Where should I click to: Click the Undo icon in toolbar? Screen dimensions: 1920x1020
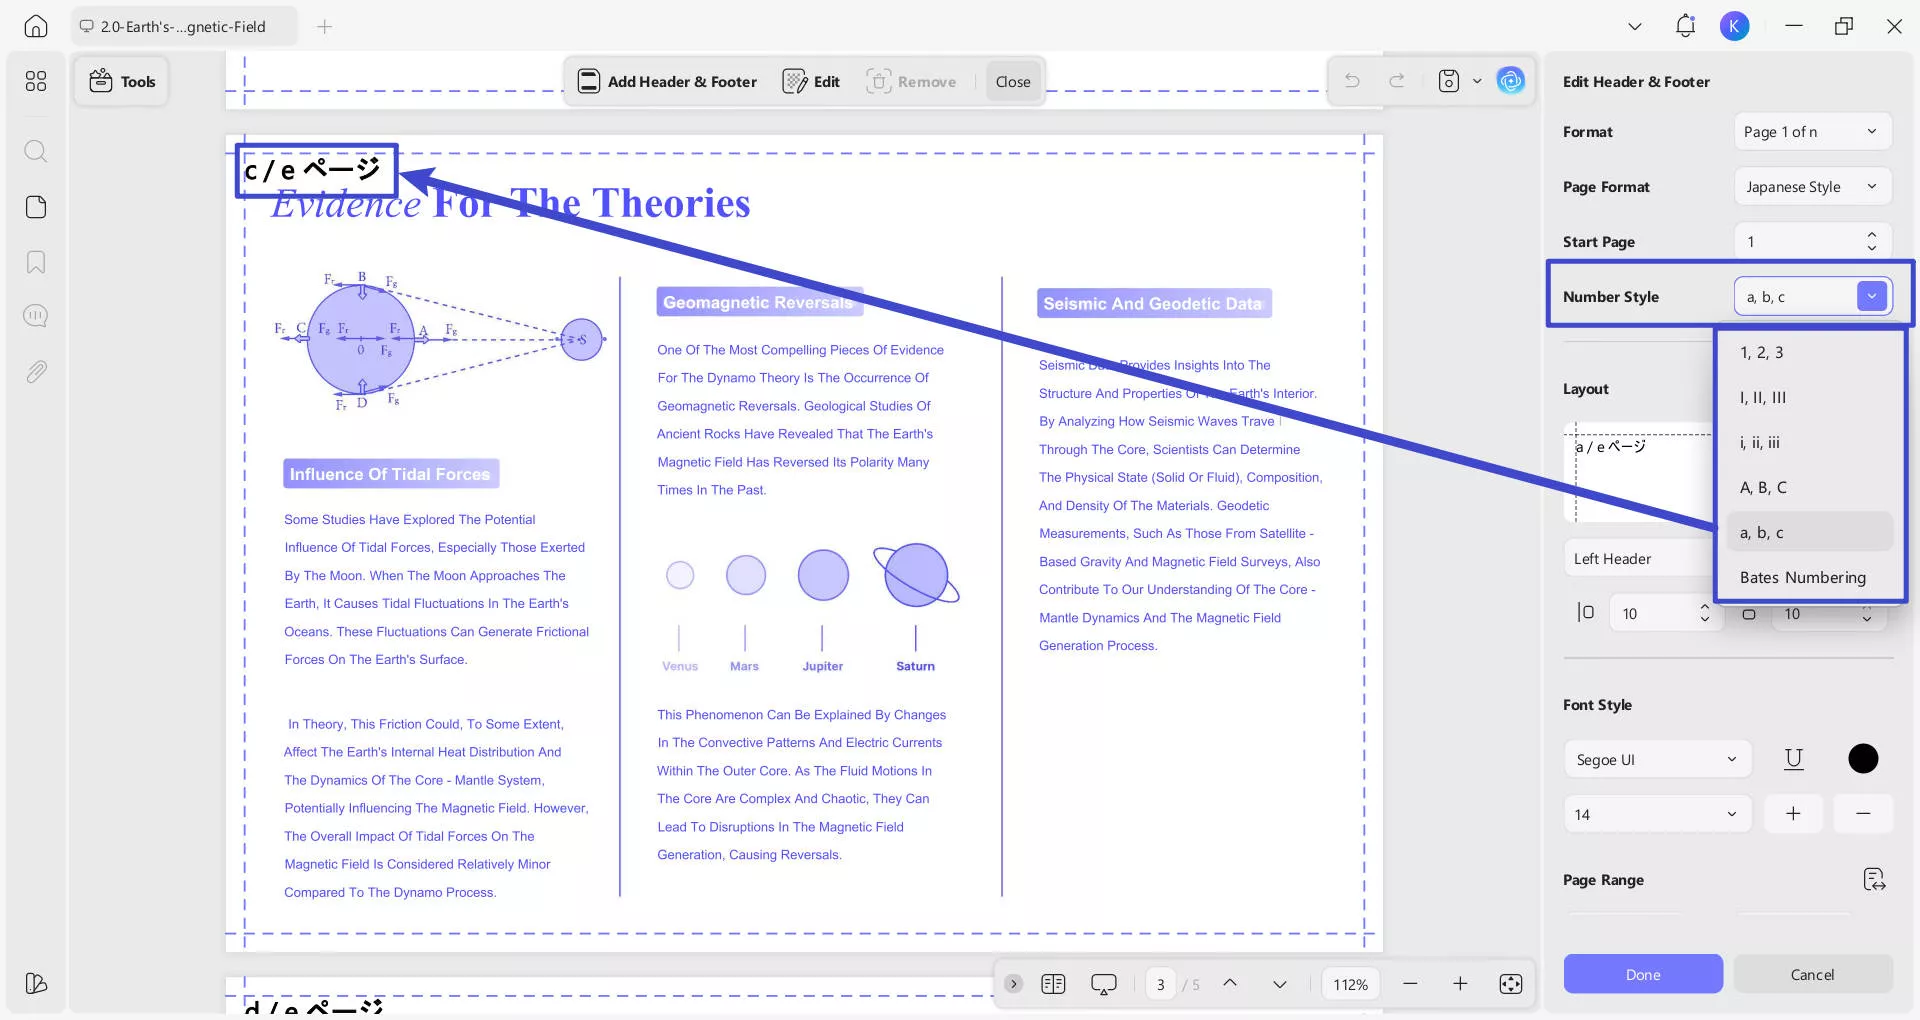1352,80
